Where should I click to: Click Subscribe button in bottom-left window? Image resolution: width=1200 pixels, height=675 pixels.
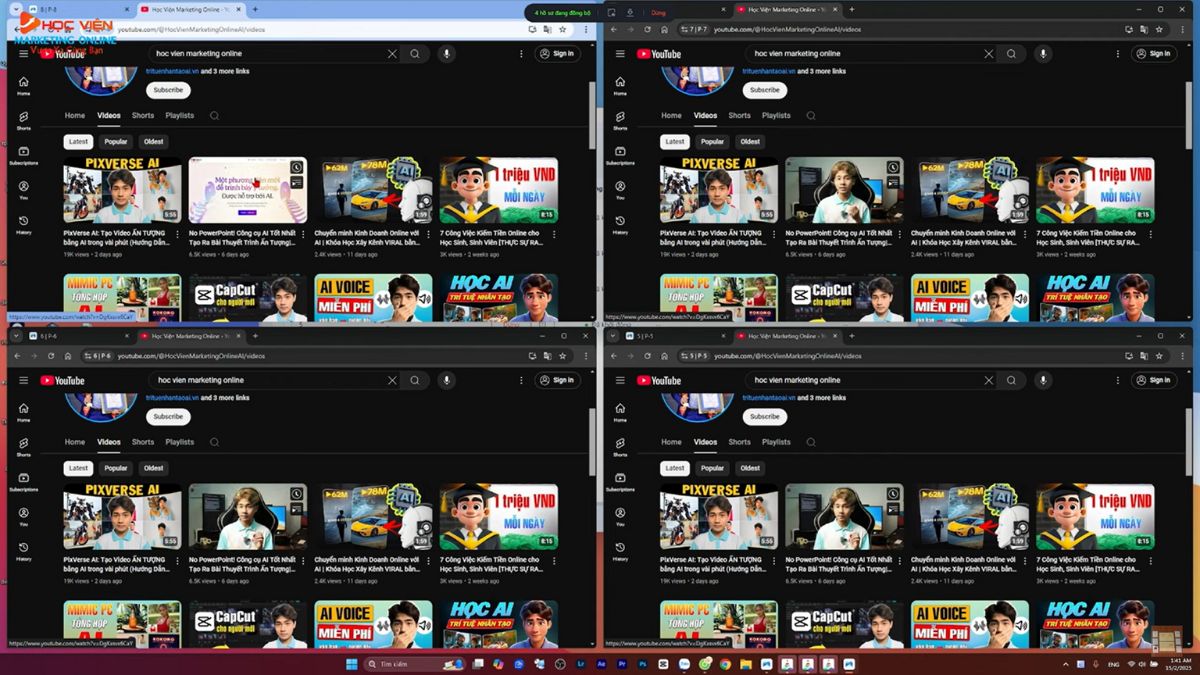tap(168, 416)
